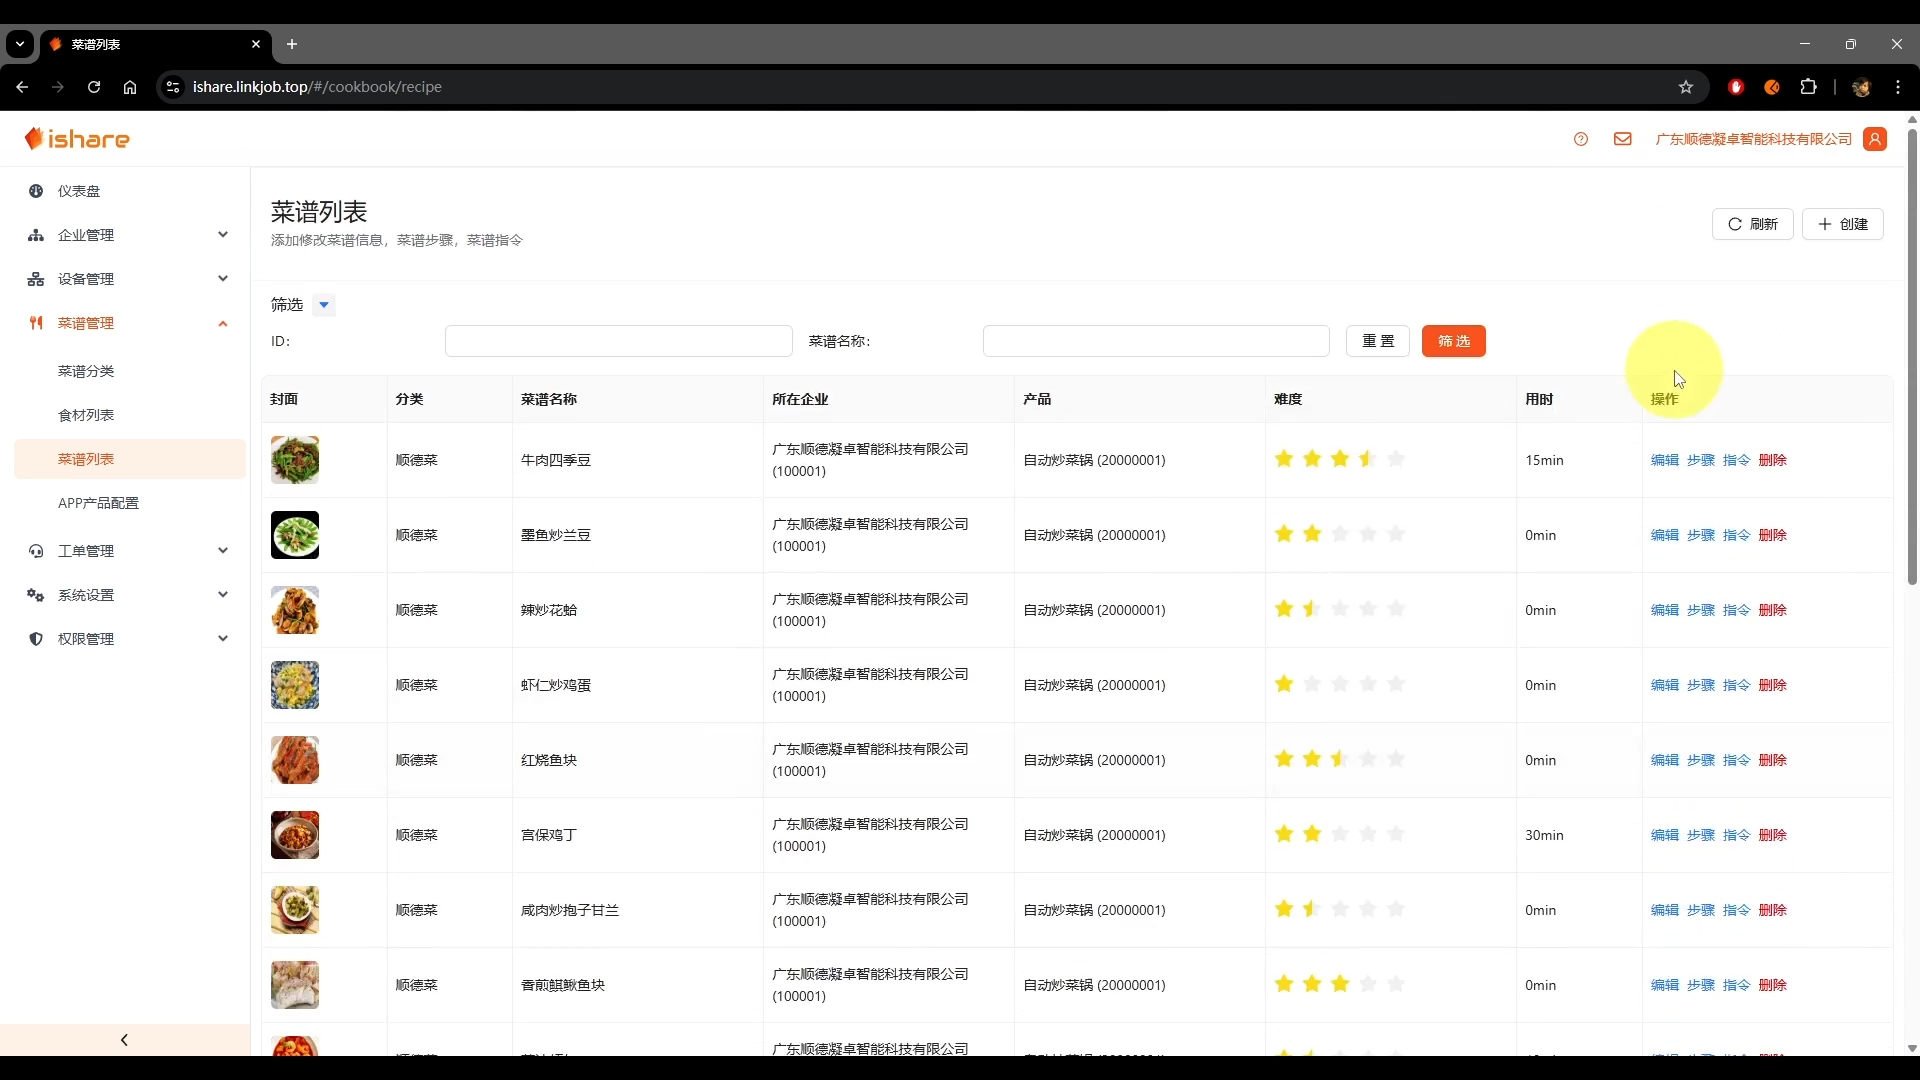This screenshot has width=1920, height=1080.
Task: Click 编辑 link for 牛肉四季豆
Action: point(1664,460)
